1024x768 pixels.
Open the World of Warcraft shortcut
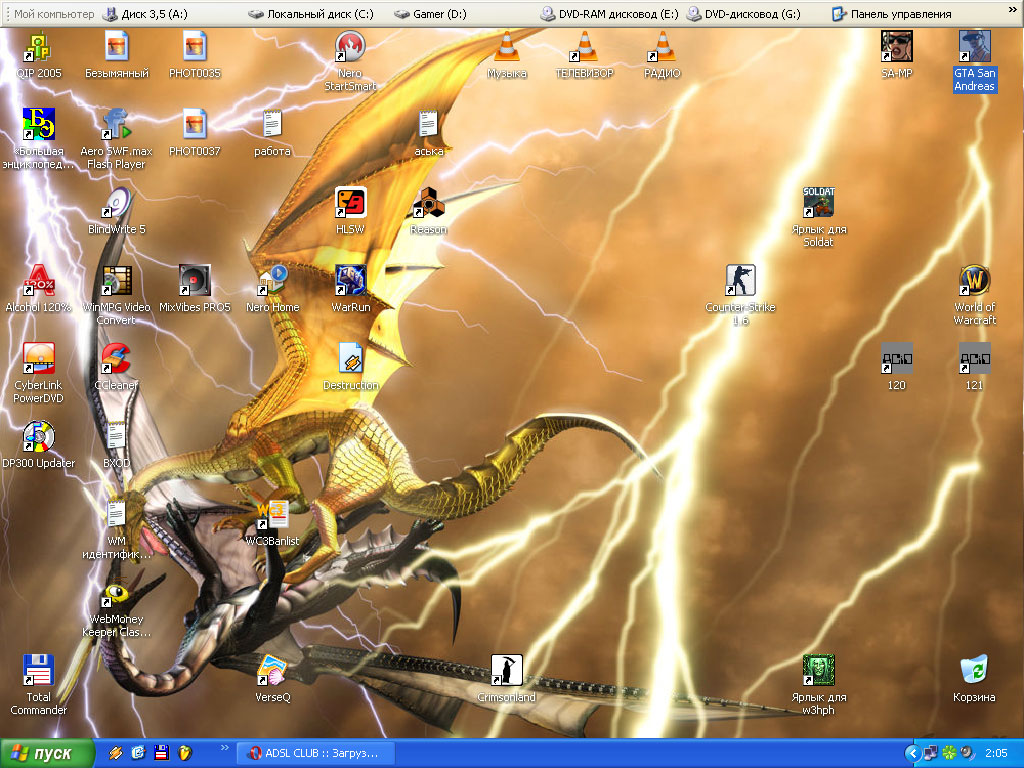pyautogui.click(x=974, y=295)
